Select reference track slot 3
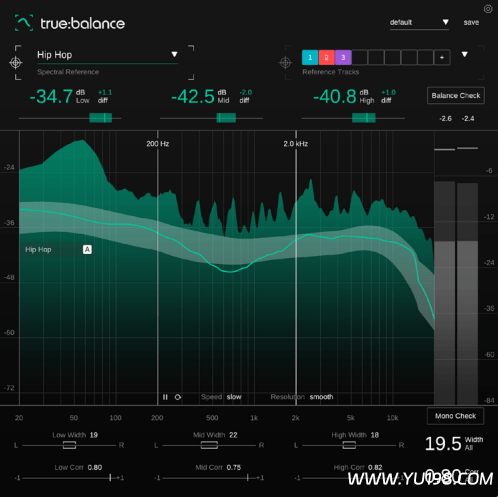Screen dimensions: 498x497 click(x=343, y=57)
